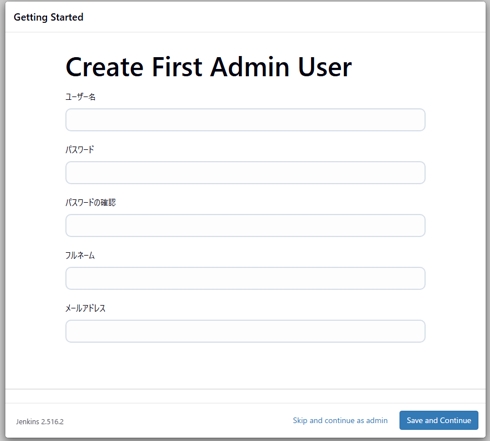
Task: Click the メールアドレス email address field
Action: click(x=245, y=331)
